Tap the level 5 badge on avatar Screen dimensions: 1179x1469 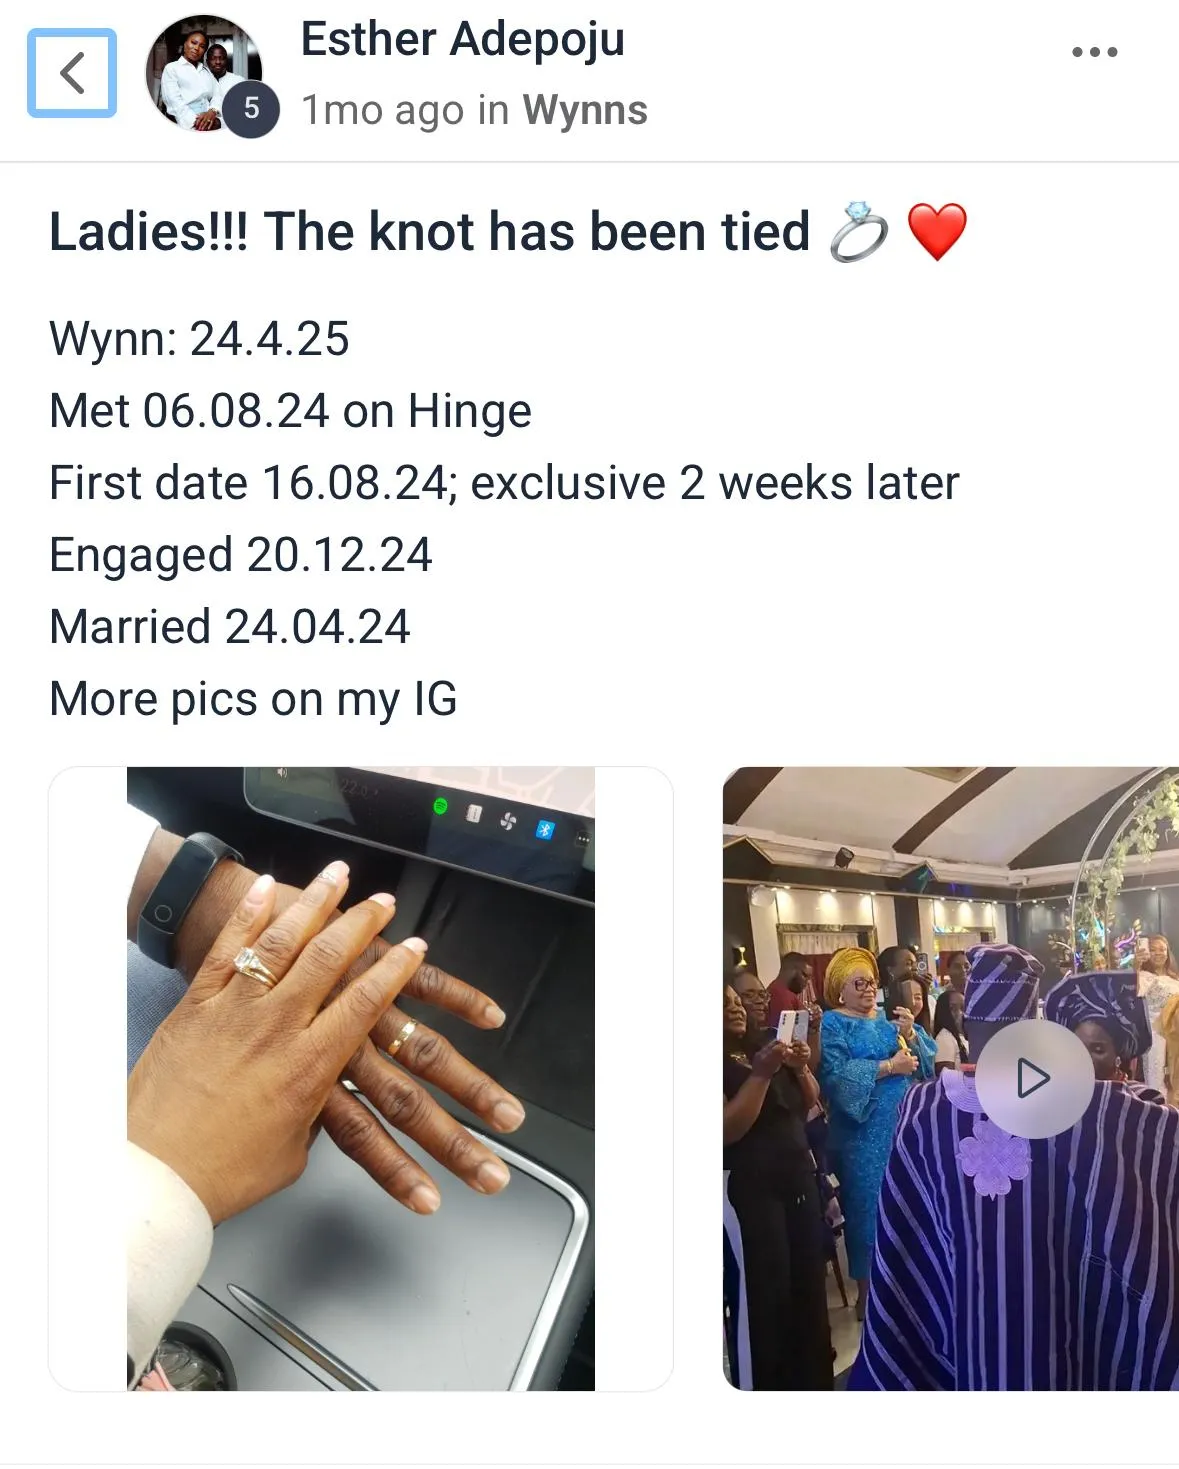[x=251, y=108]
